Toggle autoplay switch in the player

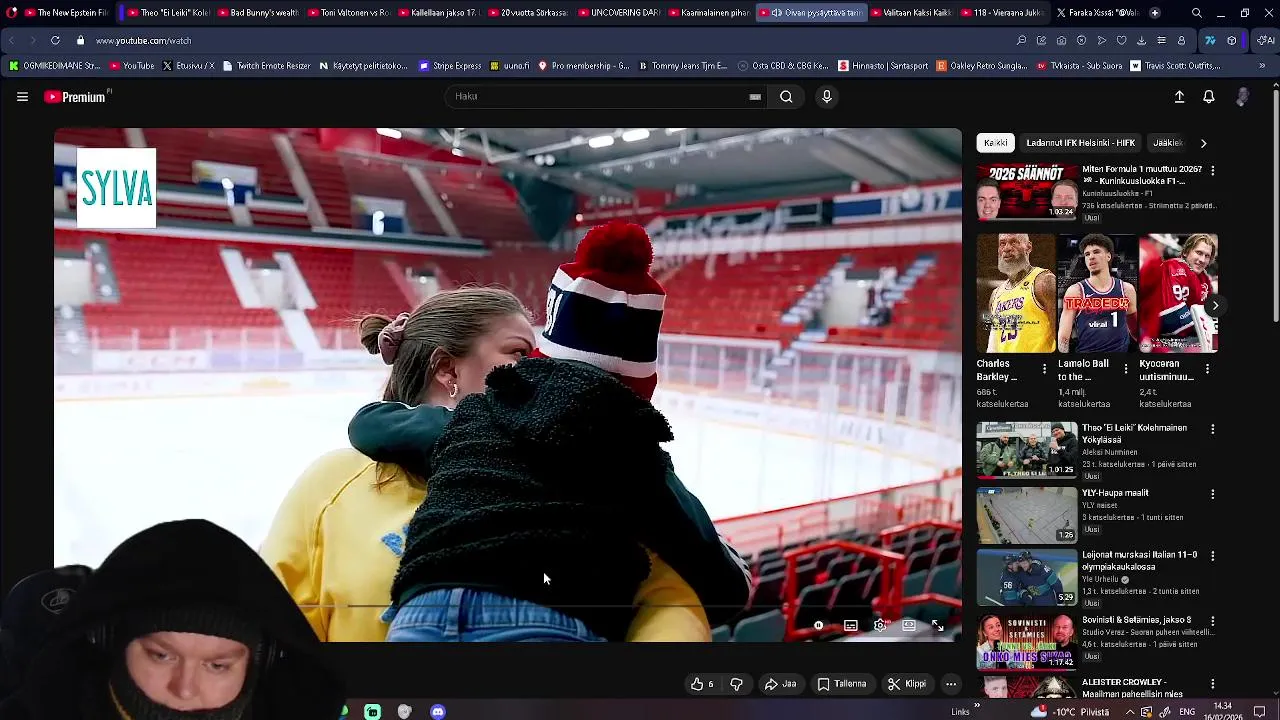pyautogui.click(x=818, y=625)
